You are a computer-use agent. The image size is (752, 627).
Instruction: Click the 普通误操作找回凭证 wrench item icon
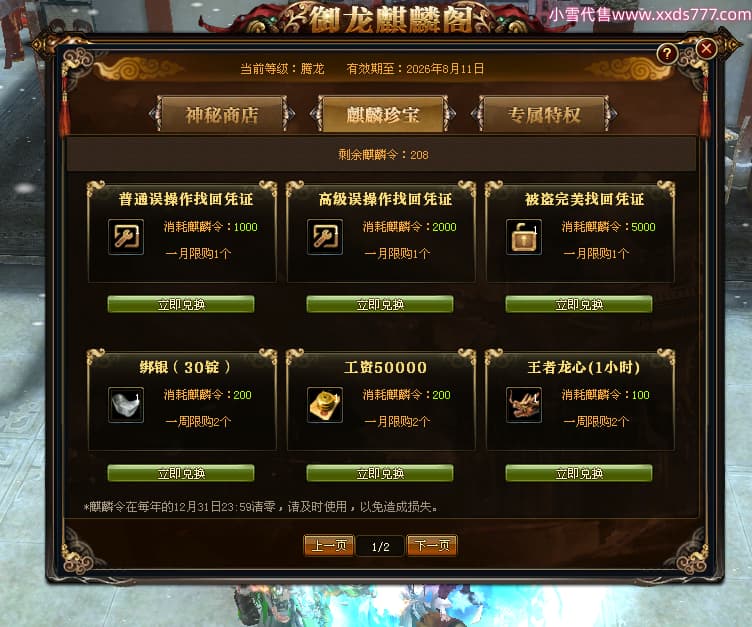(126, 237)
